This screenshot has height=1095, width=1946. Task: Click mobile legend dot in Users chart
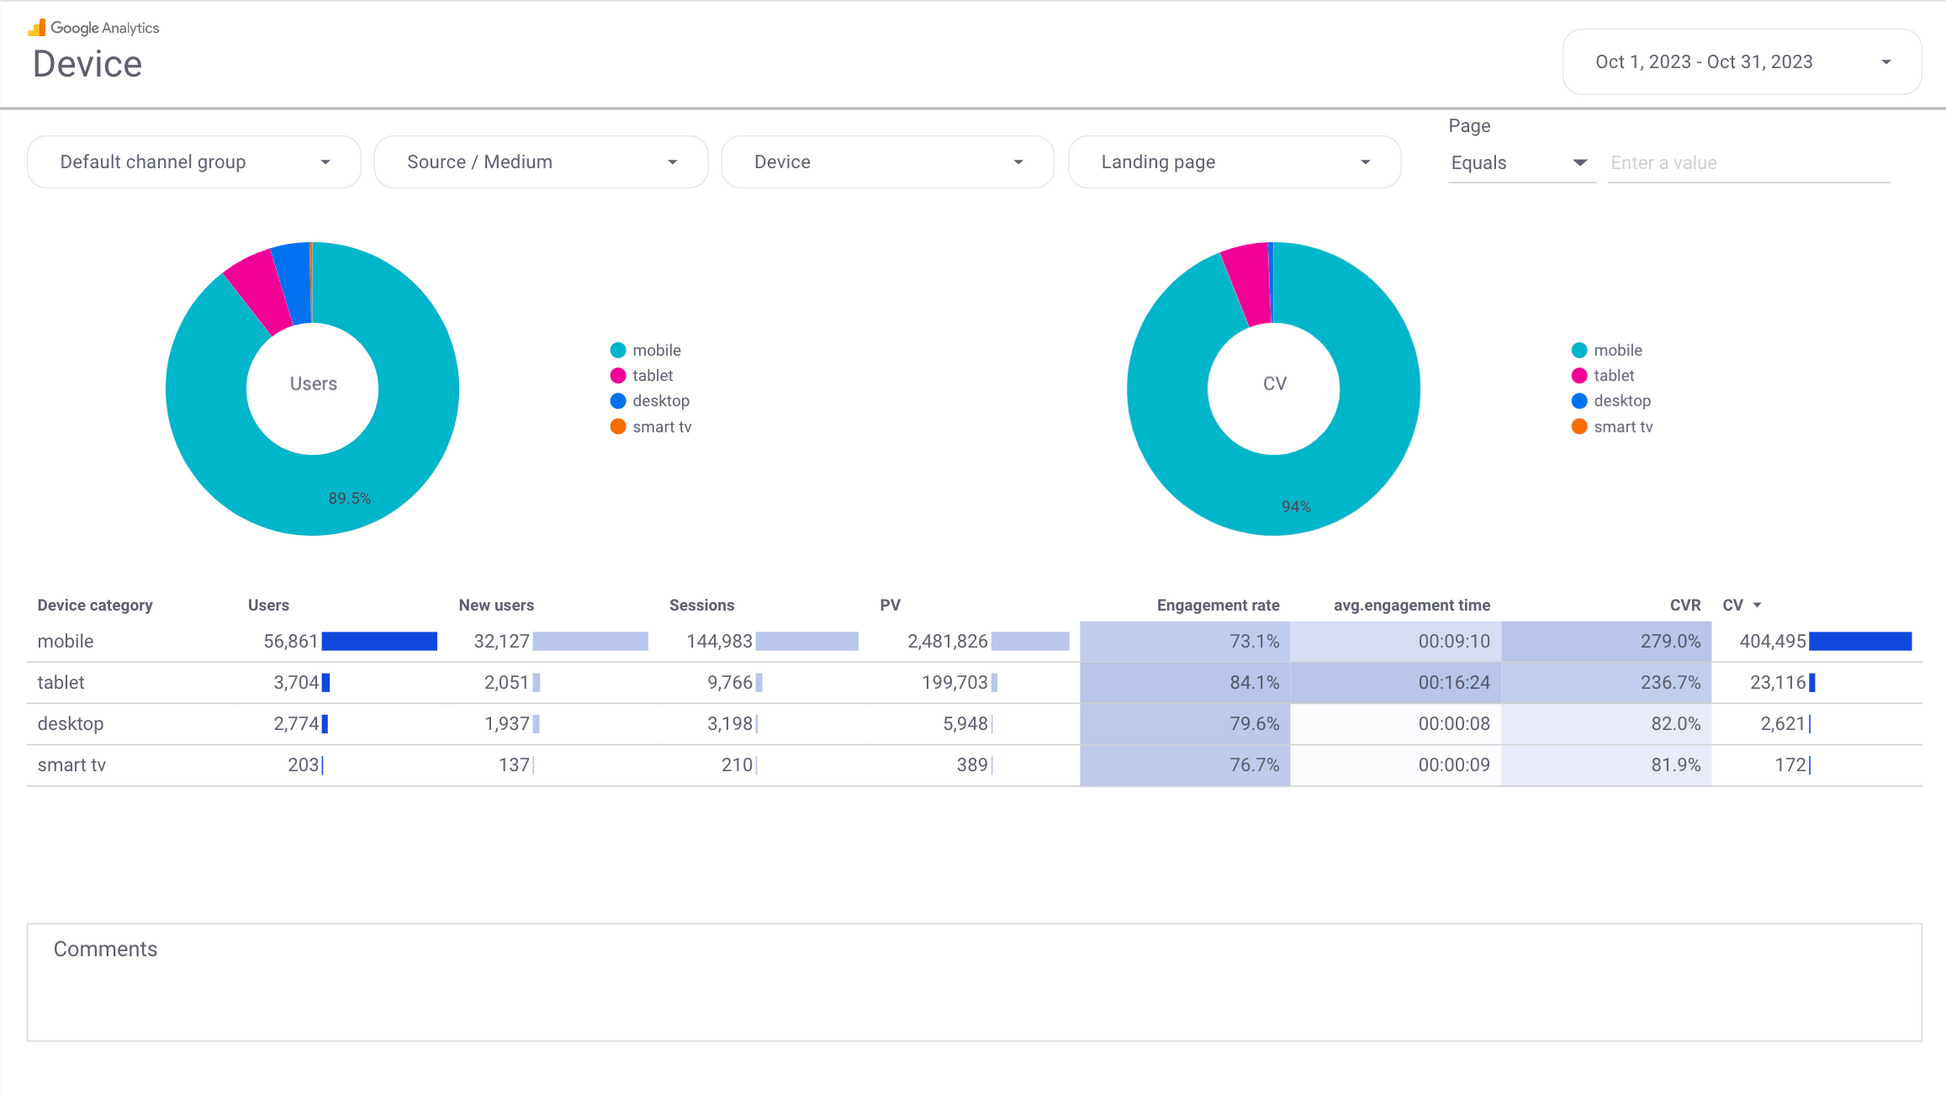point(618,350)
